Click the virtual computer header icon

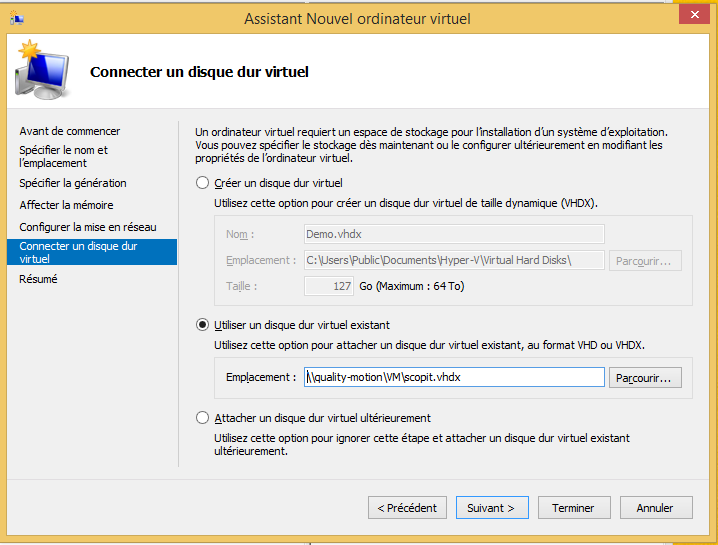pos(42,70)
